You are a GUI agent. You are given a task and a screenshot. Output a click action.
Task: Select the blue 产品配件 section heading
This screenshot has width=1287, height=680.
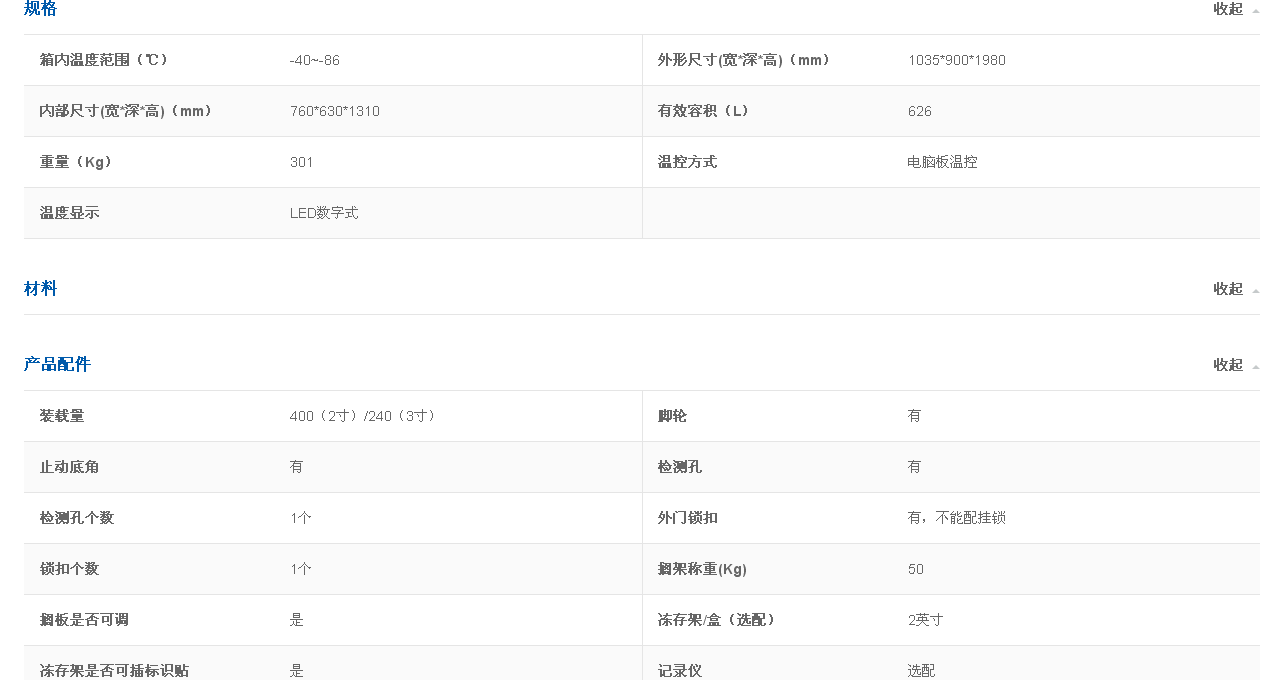coord(57,364)
